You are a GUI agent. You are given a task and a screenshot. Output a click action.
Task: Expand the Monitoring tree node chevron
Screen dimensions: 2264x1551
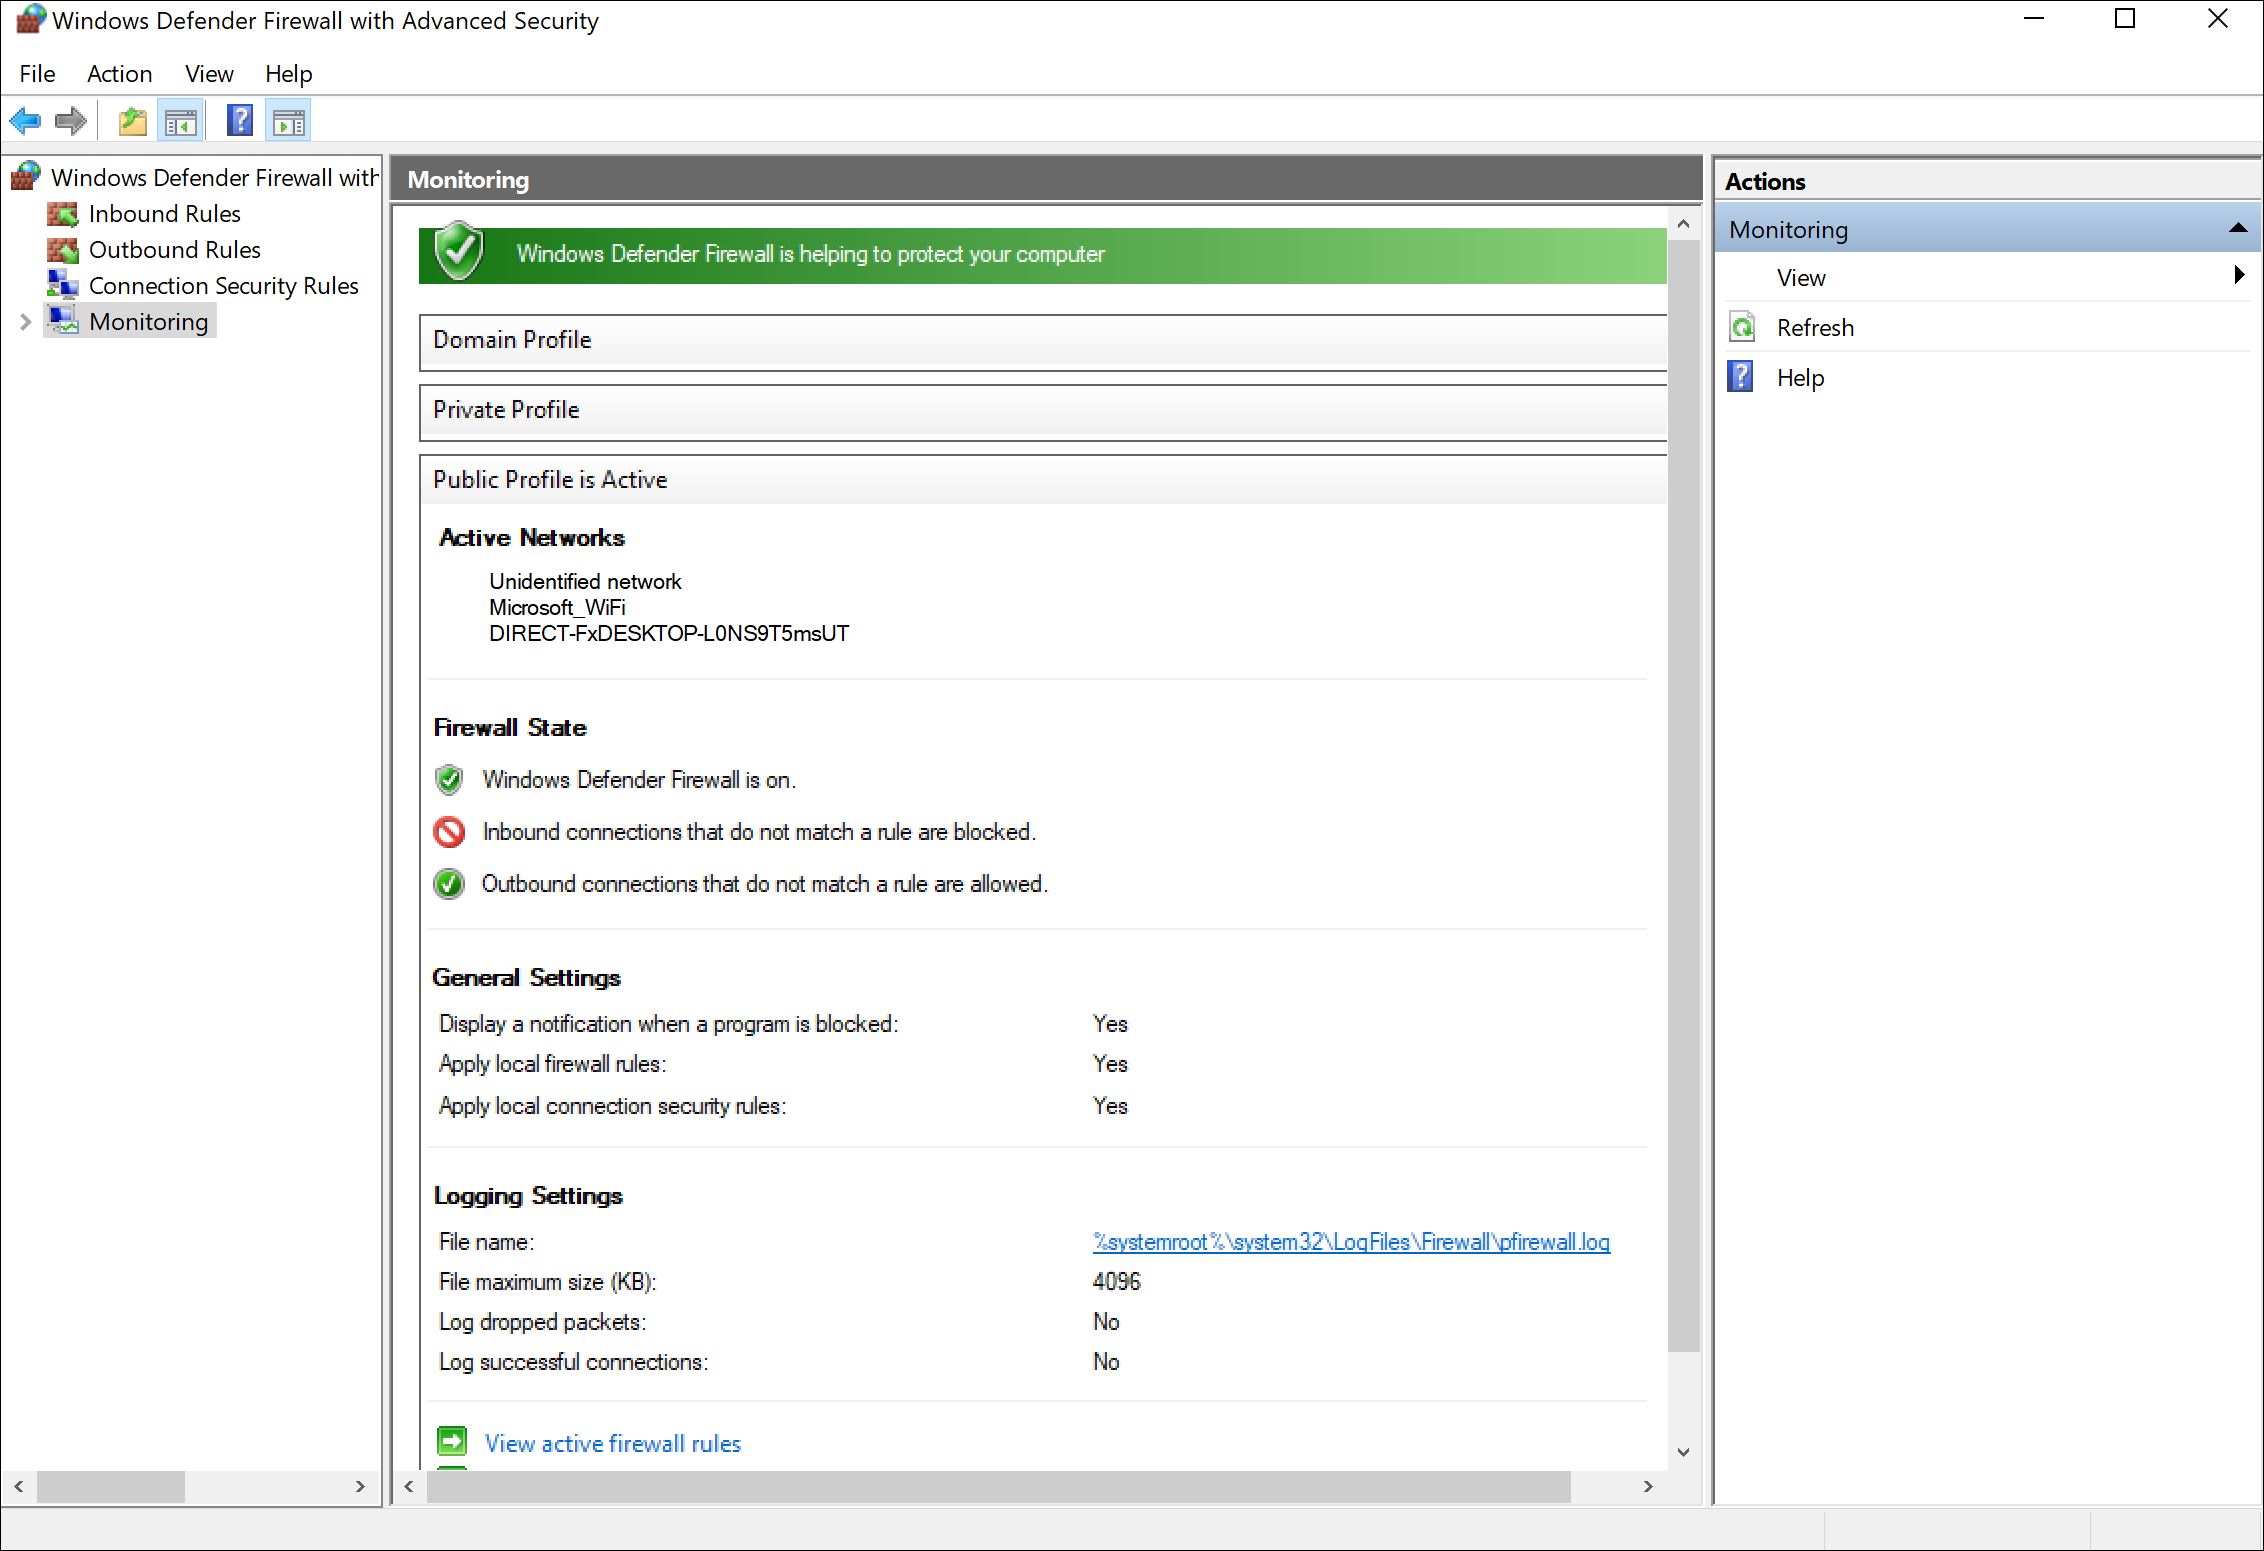coord(26,321)
